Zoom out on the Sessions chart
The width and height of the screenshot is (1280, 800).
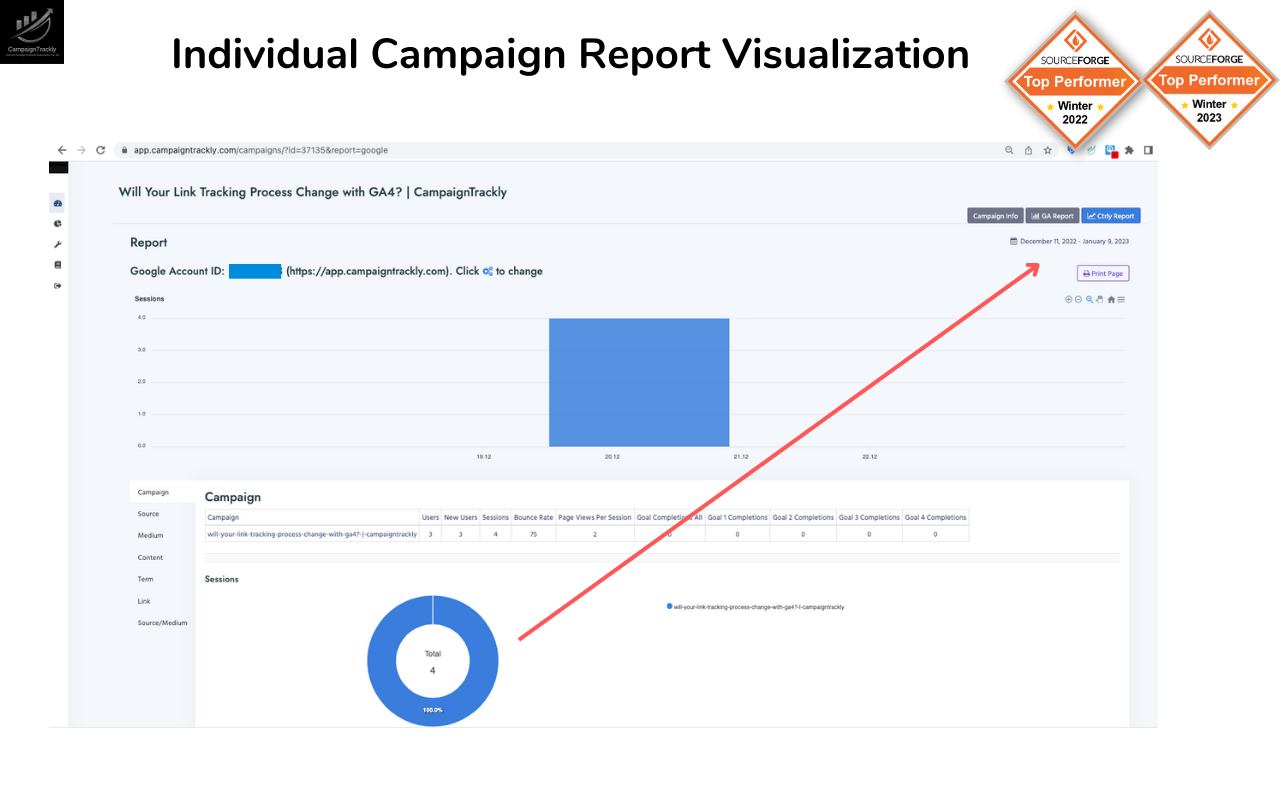click(x=1078, y=299)
